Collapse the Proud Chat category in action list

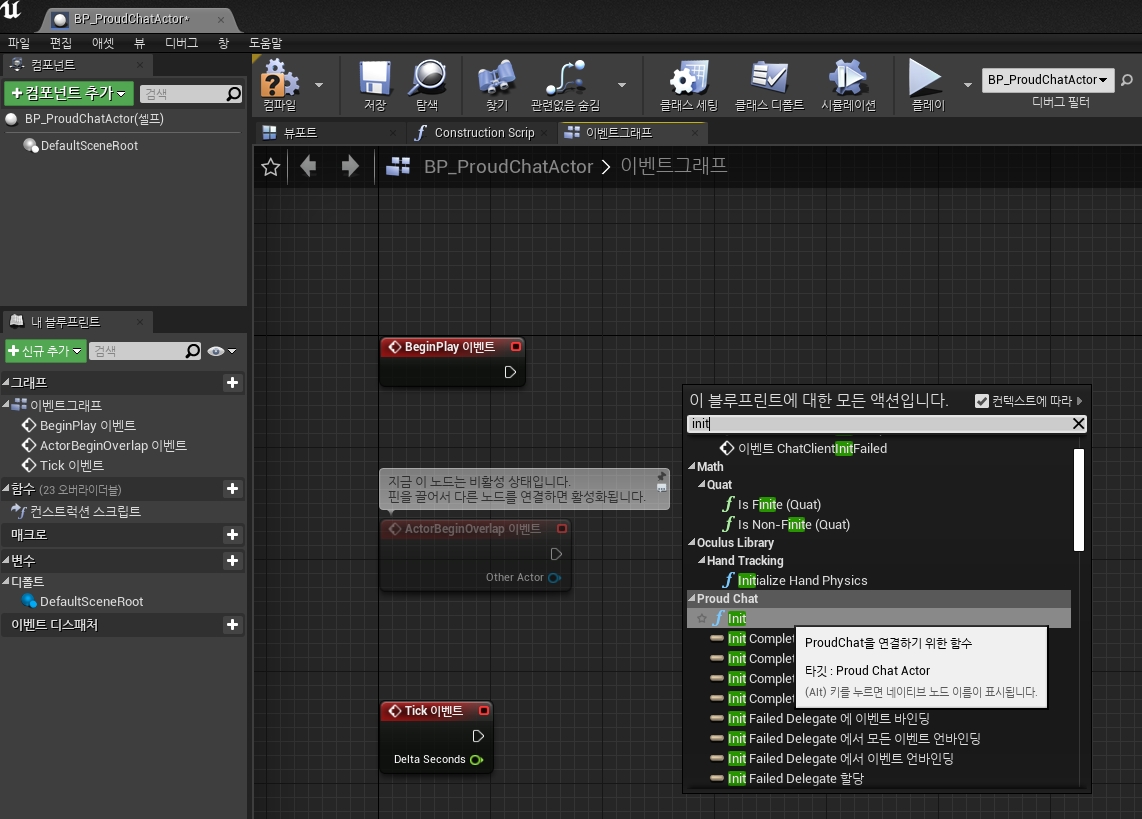[x=692, y=599]
